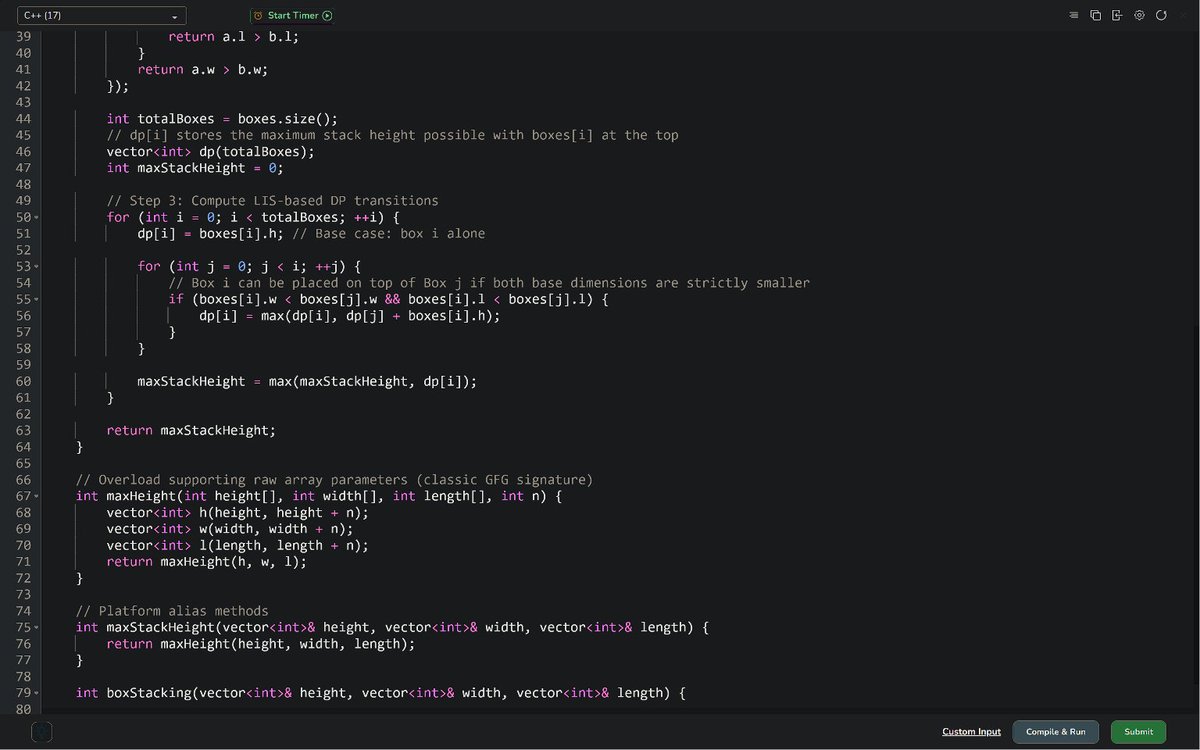Screen dimensions: 1200x750
Task: Reset code with the circular arrow icon
Action: pos(1161,16)
